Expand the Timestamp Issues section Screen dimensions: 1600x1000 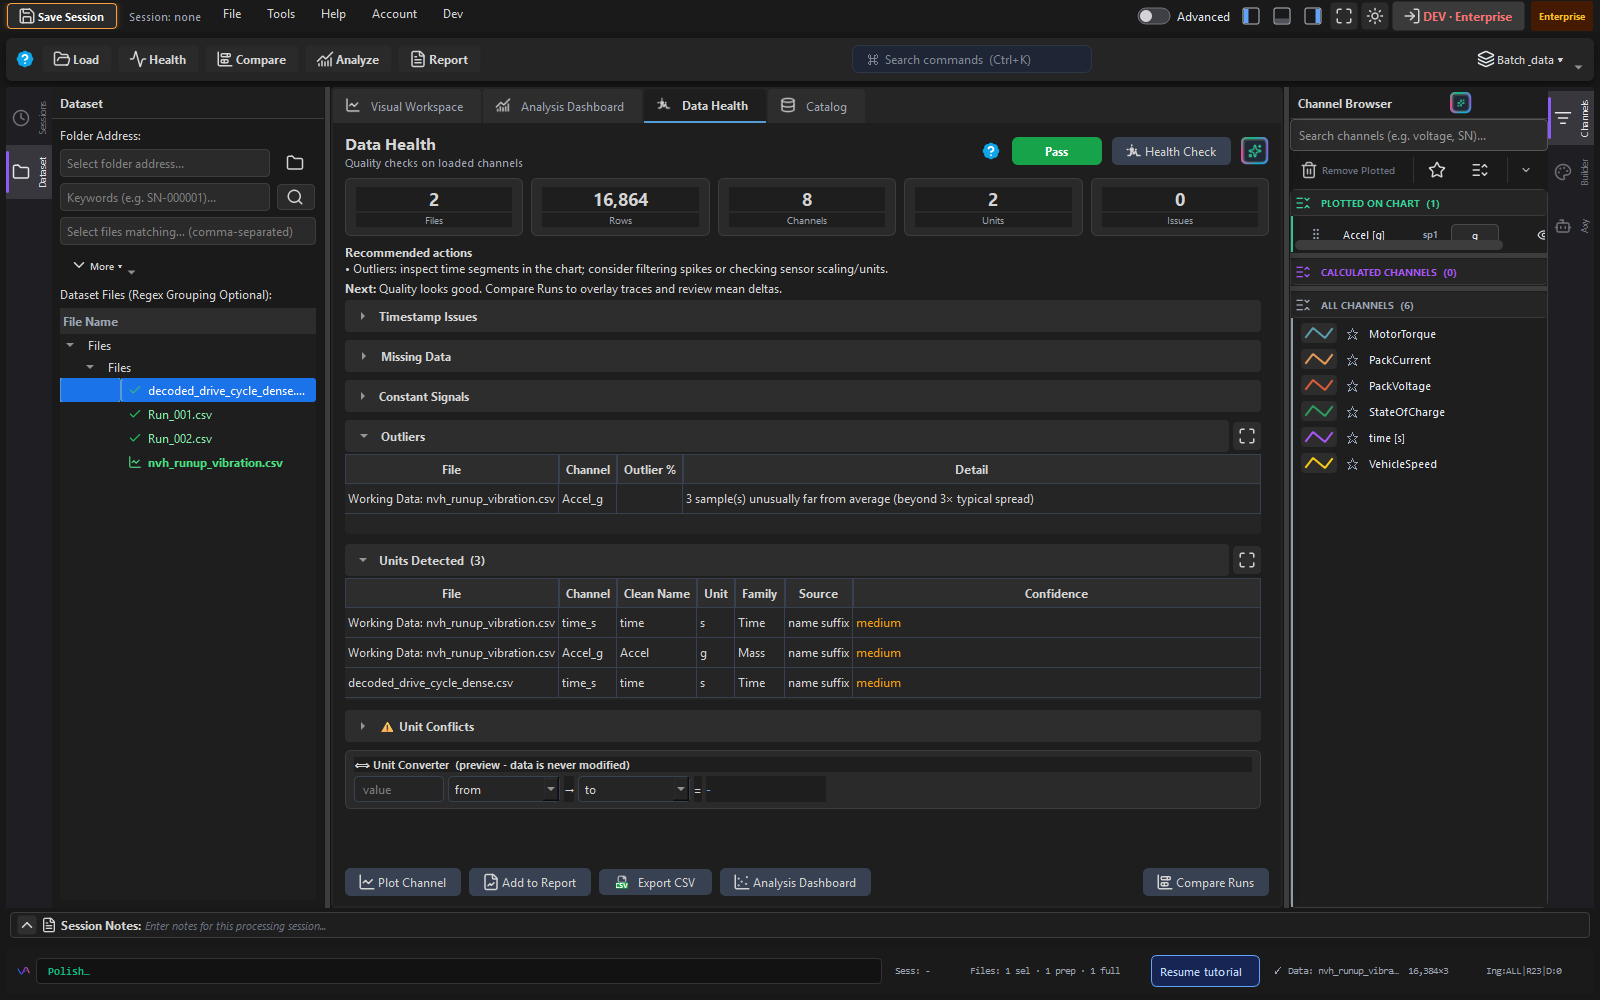pyautogui.click(x=802, y=316)
